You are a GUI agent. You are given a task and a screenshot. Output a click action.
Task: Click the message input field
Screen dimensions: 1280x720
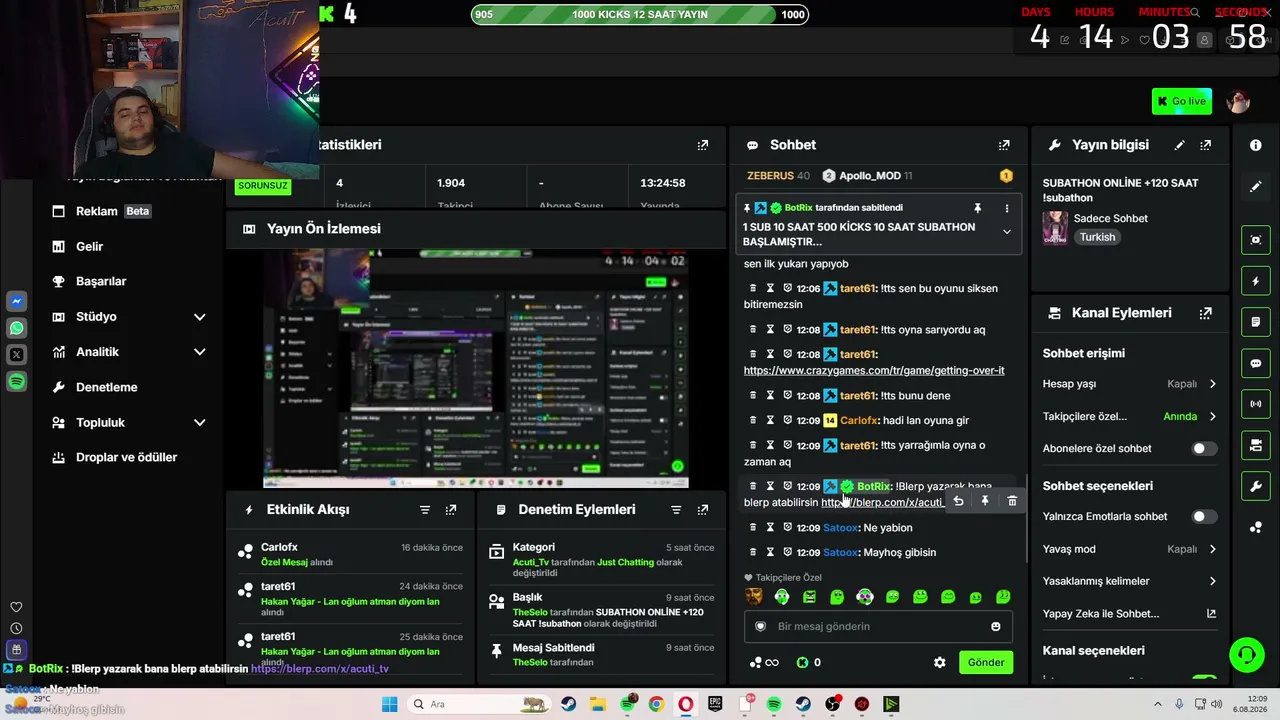878,627
